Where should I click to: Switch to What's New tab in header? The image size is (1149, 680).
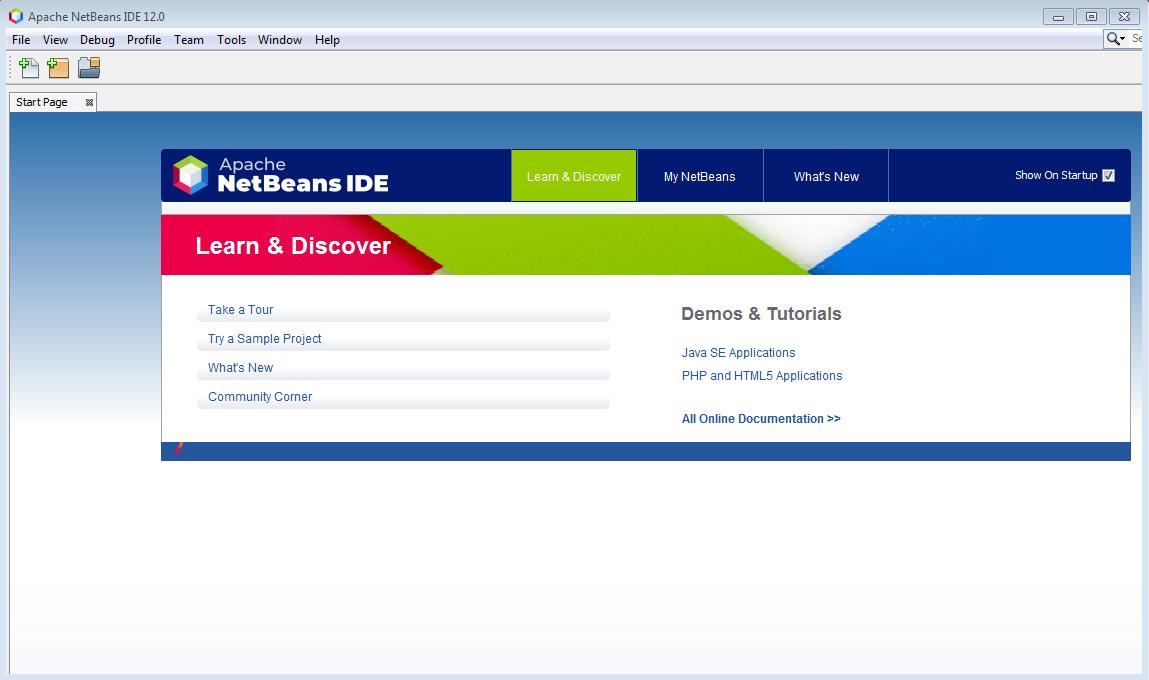826,176
